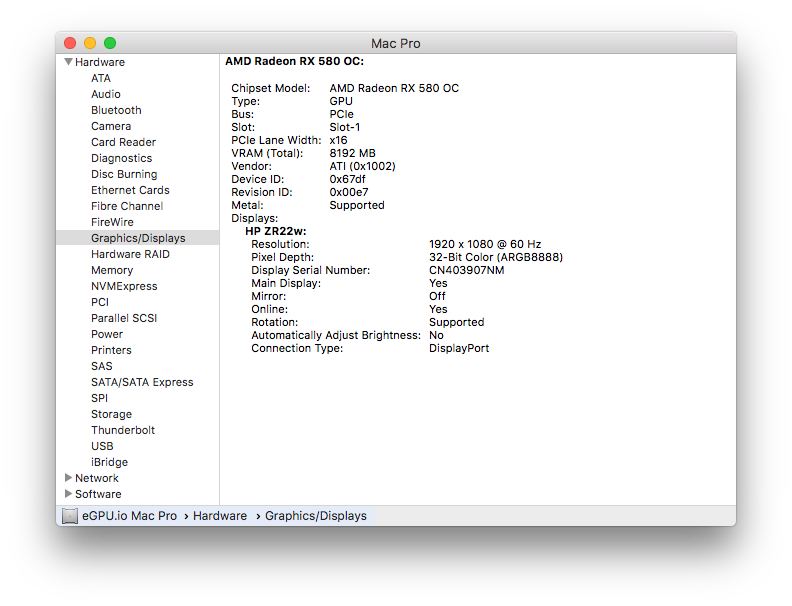The width and height of the screenshot is (792, 606).
Task: Open the PCI entry
Action: (100, 302)
